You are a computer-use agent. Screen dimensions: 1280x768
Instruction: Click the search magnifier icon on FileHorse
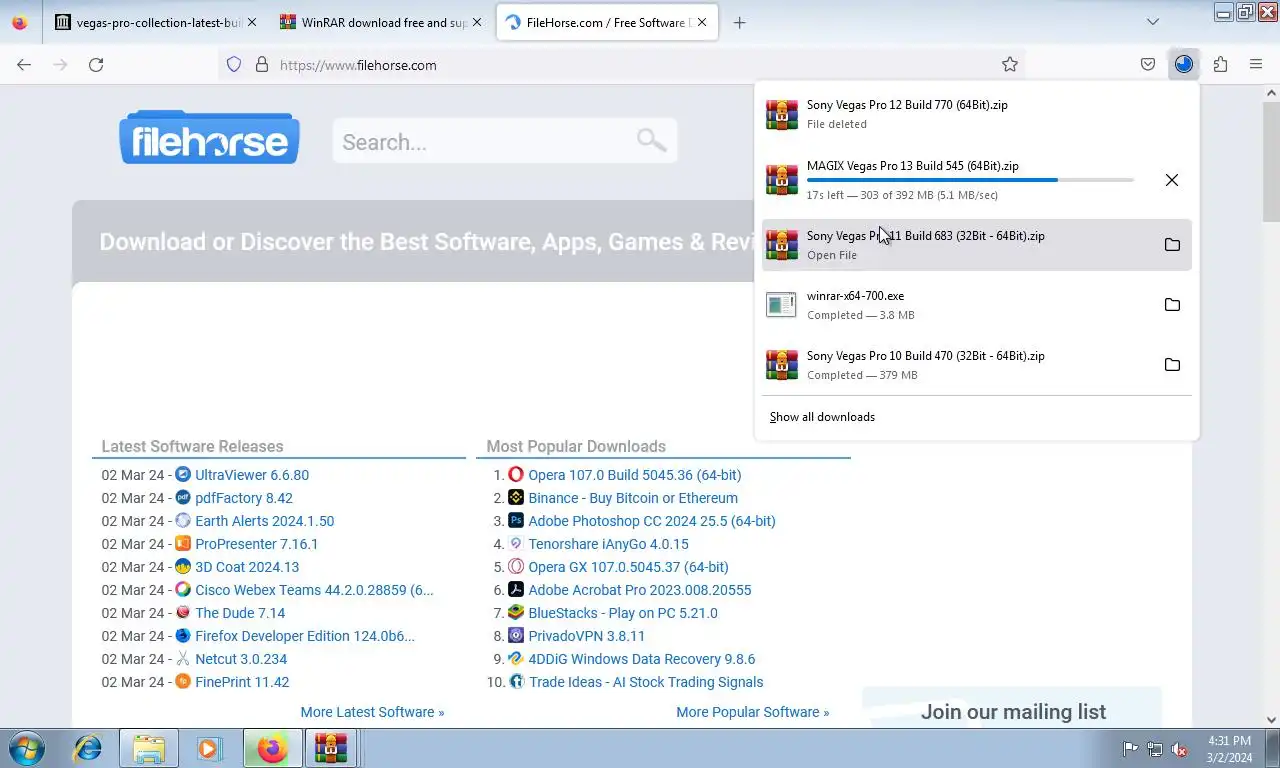[x=652, y=140]
